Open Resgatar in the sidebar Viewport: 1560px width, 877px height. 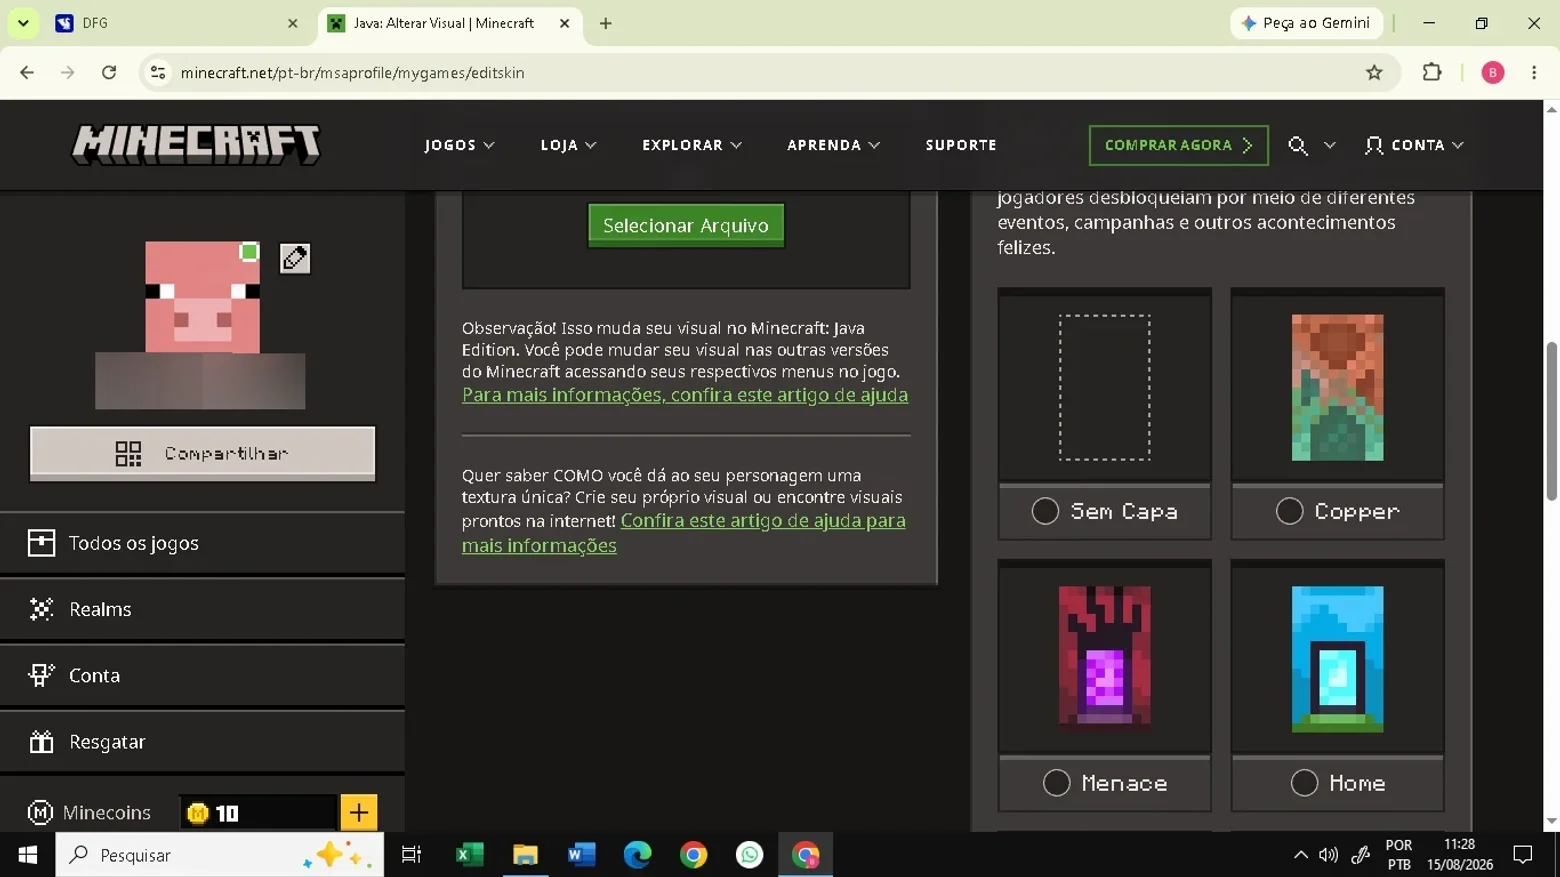(x=202, y=742)
